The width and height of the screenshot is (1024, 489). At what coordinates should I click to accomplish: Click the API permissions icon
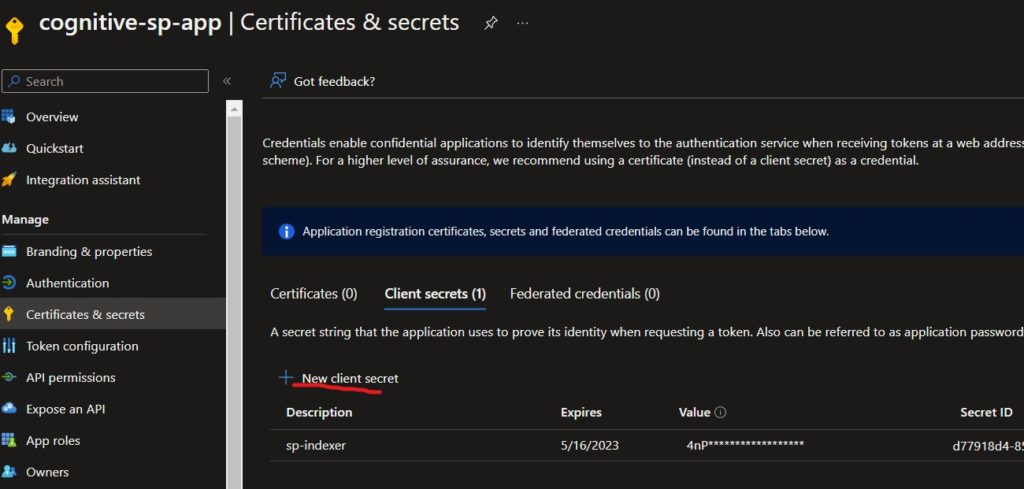point(8,377)
